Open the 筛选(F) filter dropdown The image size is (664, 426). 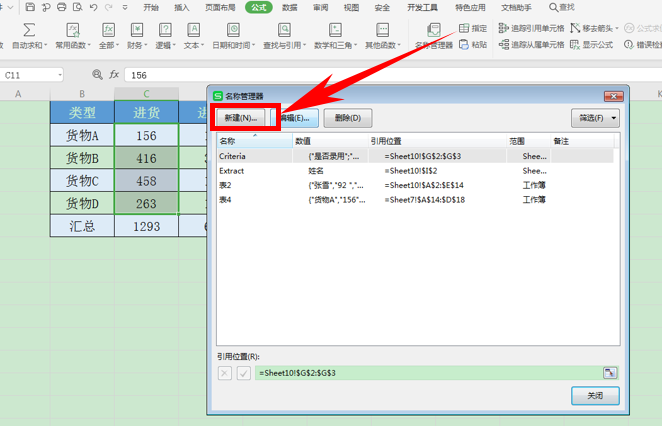595,118
